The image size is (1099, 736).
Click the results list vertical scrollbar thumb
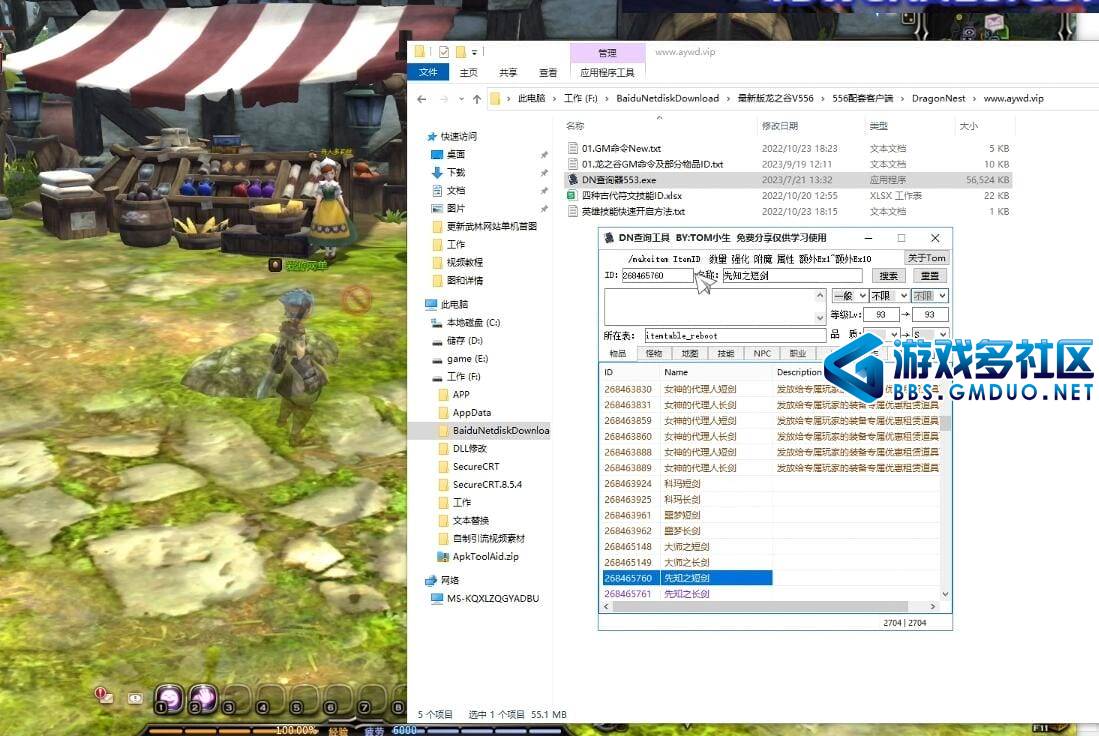tap(946, 423)
